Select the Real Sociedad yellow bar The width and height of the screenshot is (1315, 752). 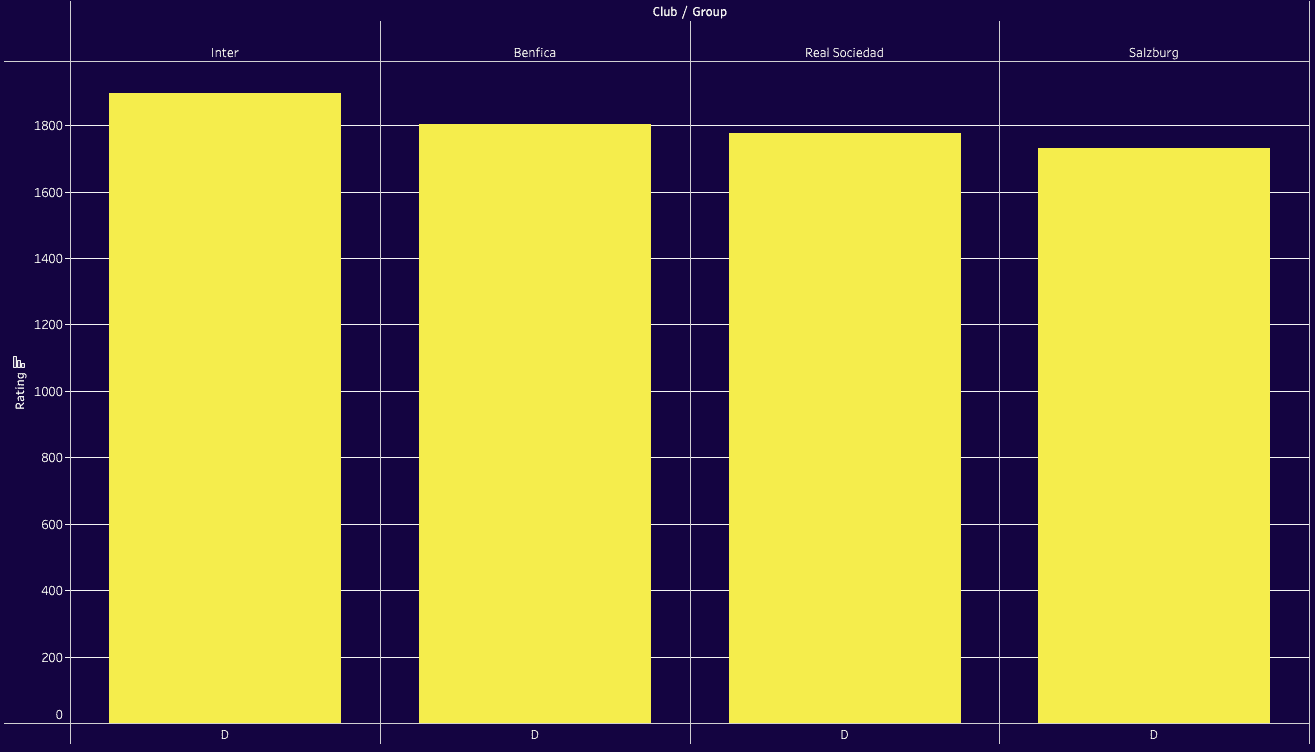[x=845, y=428]
